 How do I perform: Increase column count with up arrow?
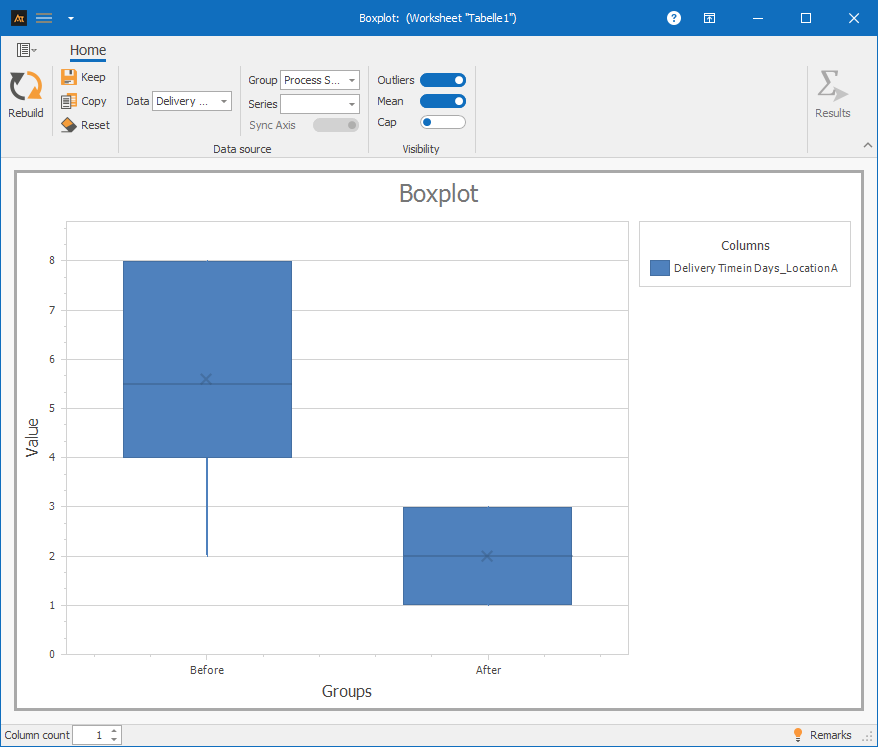coord(114,731)
